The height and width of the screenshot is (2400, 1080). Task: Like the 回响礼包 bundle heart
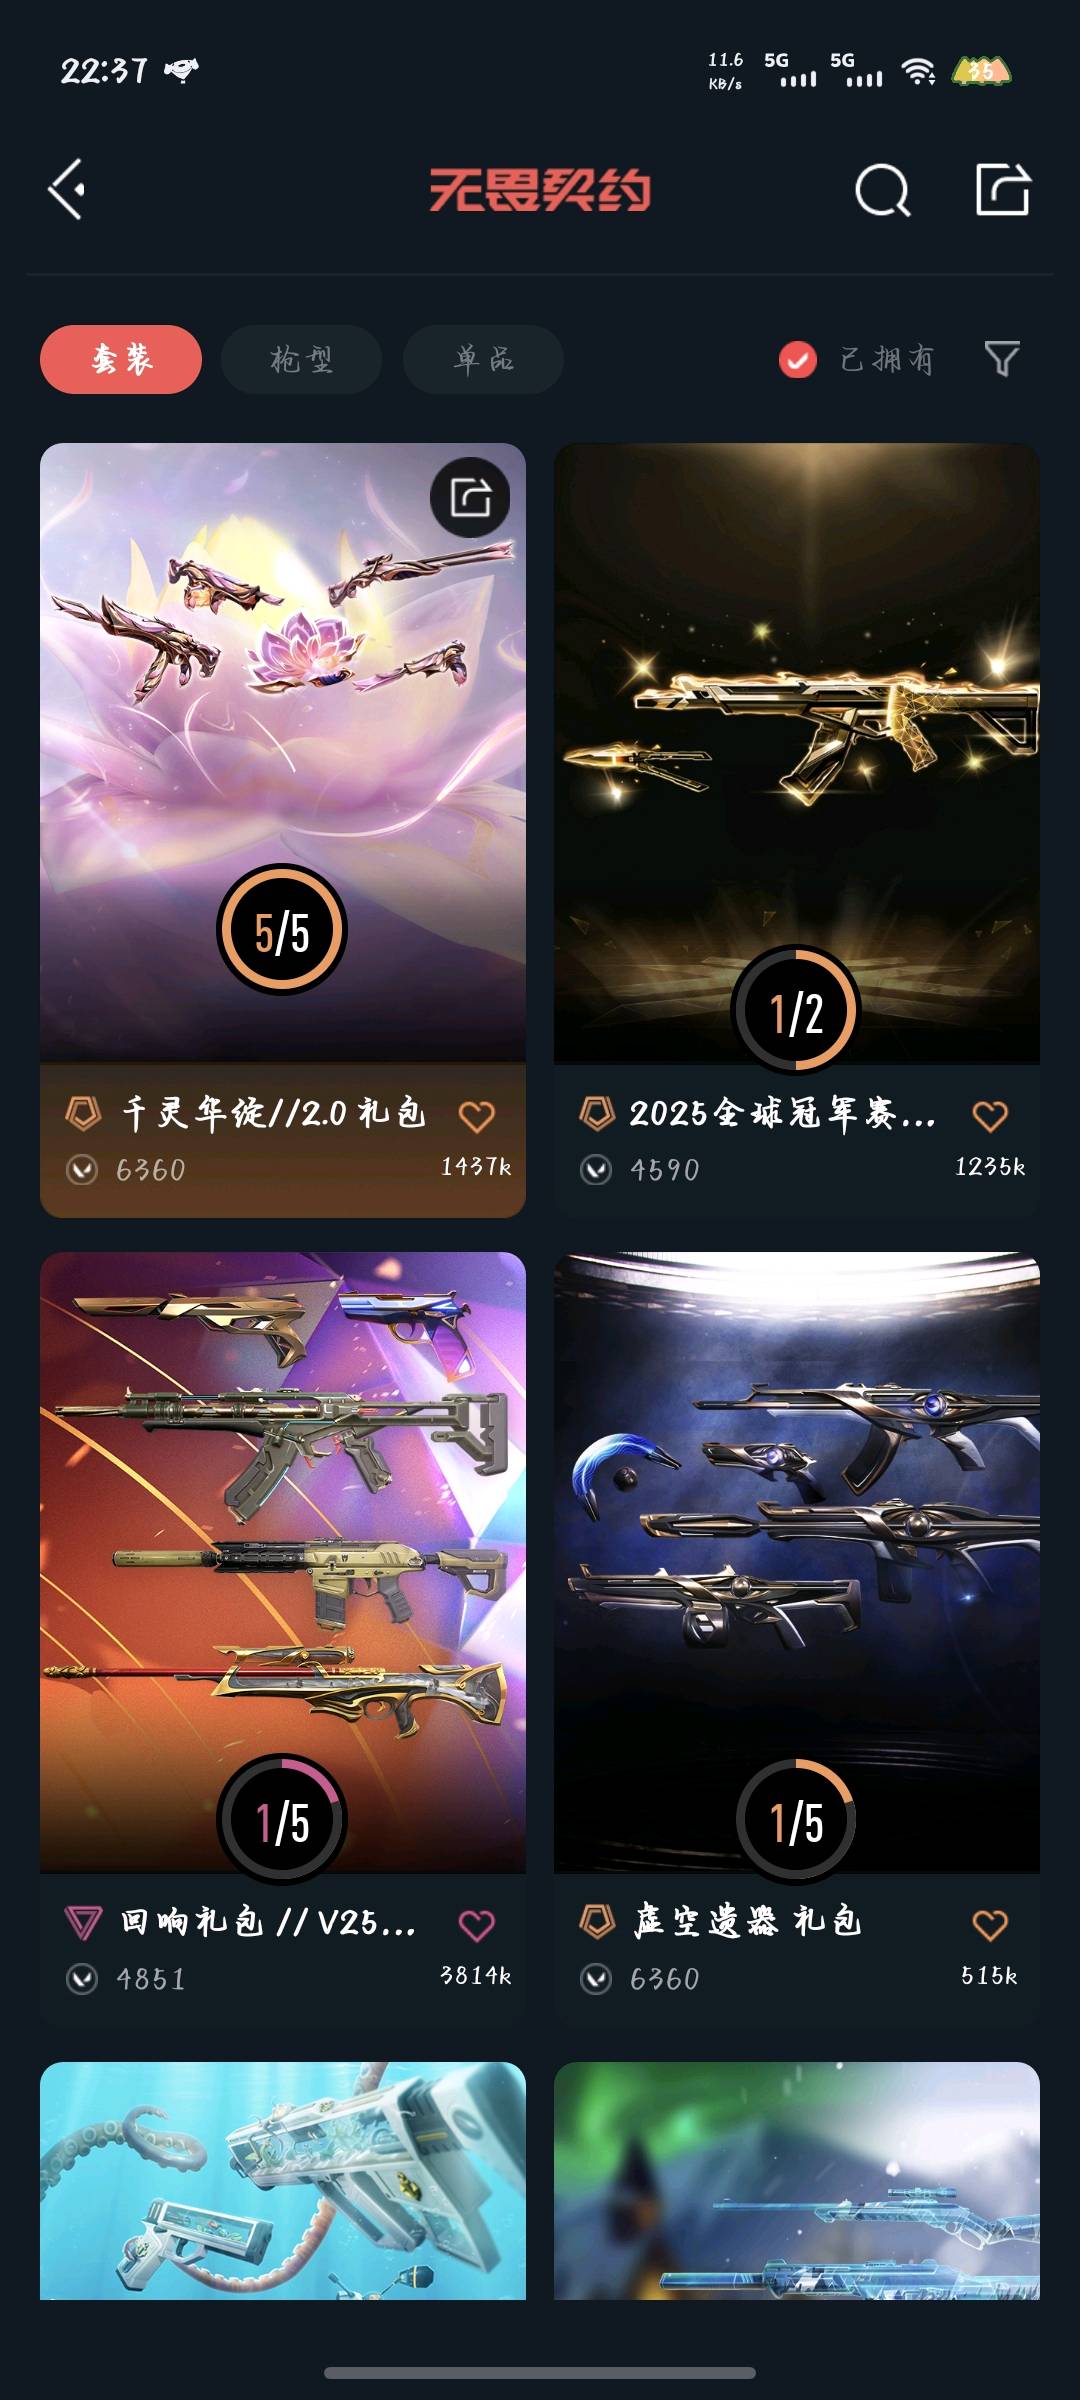tap(476, 1925)
